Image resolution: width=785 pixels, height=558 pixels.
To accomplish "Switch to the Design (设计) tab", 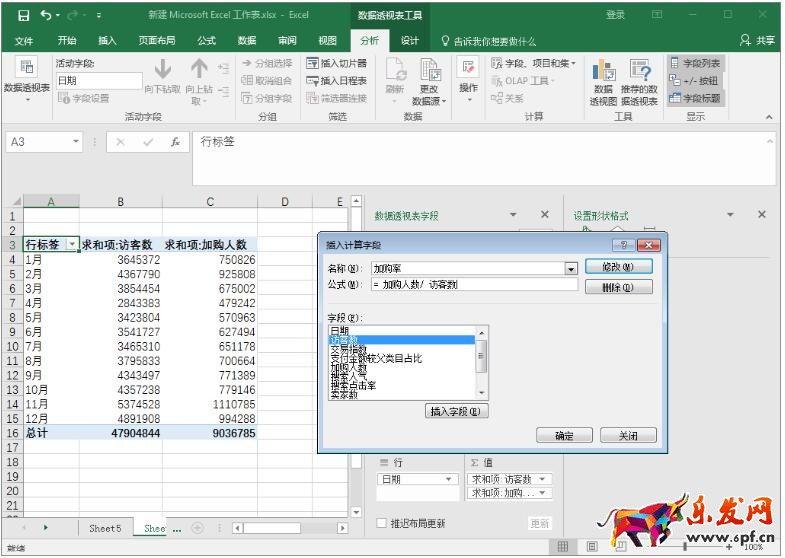I will pos(410,41).
